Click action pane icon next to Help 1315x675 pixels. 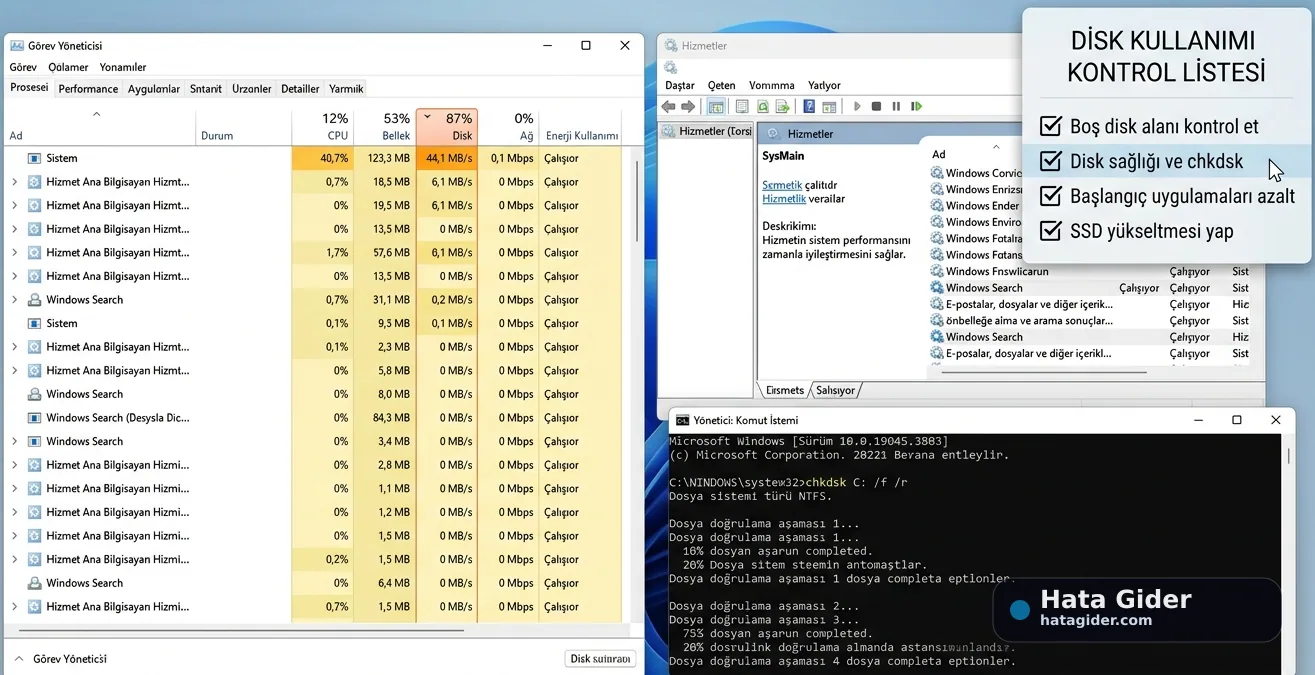[x=829, y=106]
